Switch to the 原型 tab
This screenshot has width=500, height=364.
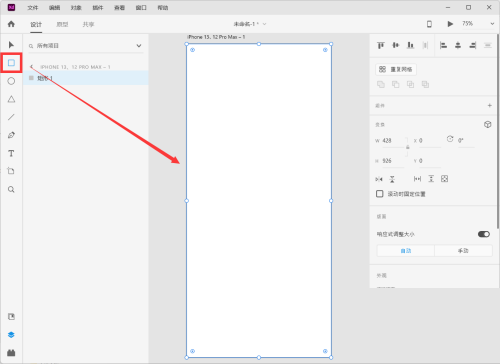click(62, 24)
